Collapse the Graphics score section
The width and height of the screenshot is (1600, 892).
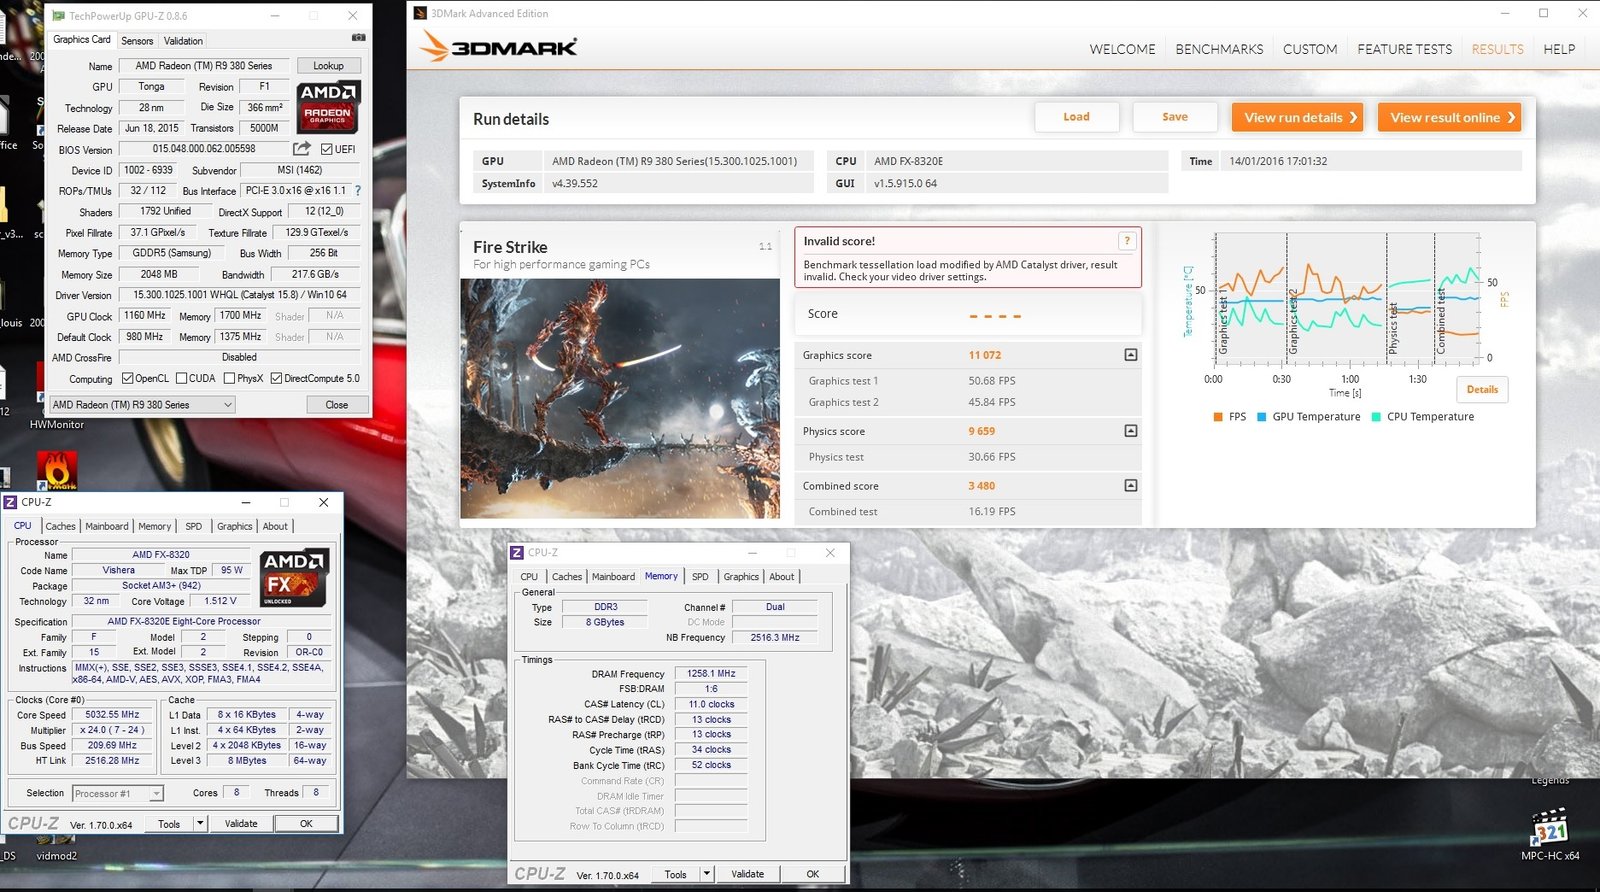[1131, 355]
